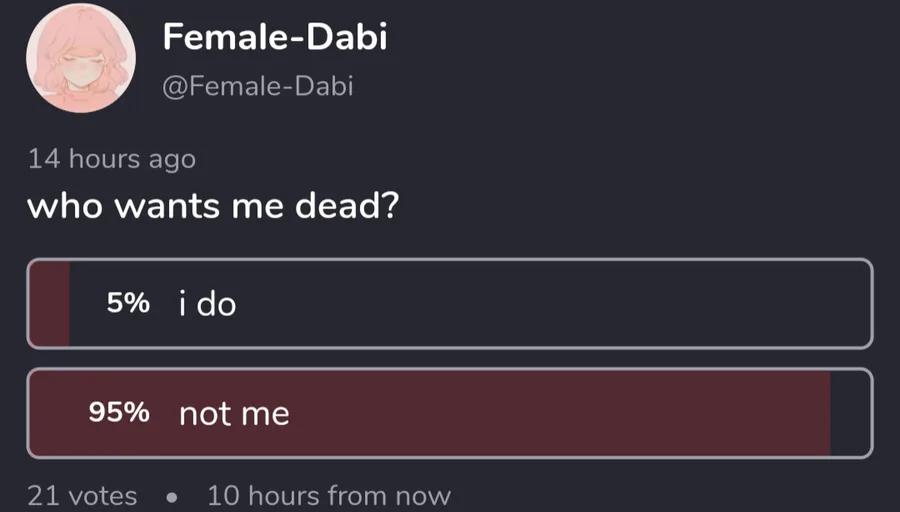Image resolution: width=900 pixels, height=512 pixels.
Task: Click the 5% result label
Action: (128, 304)
